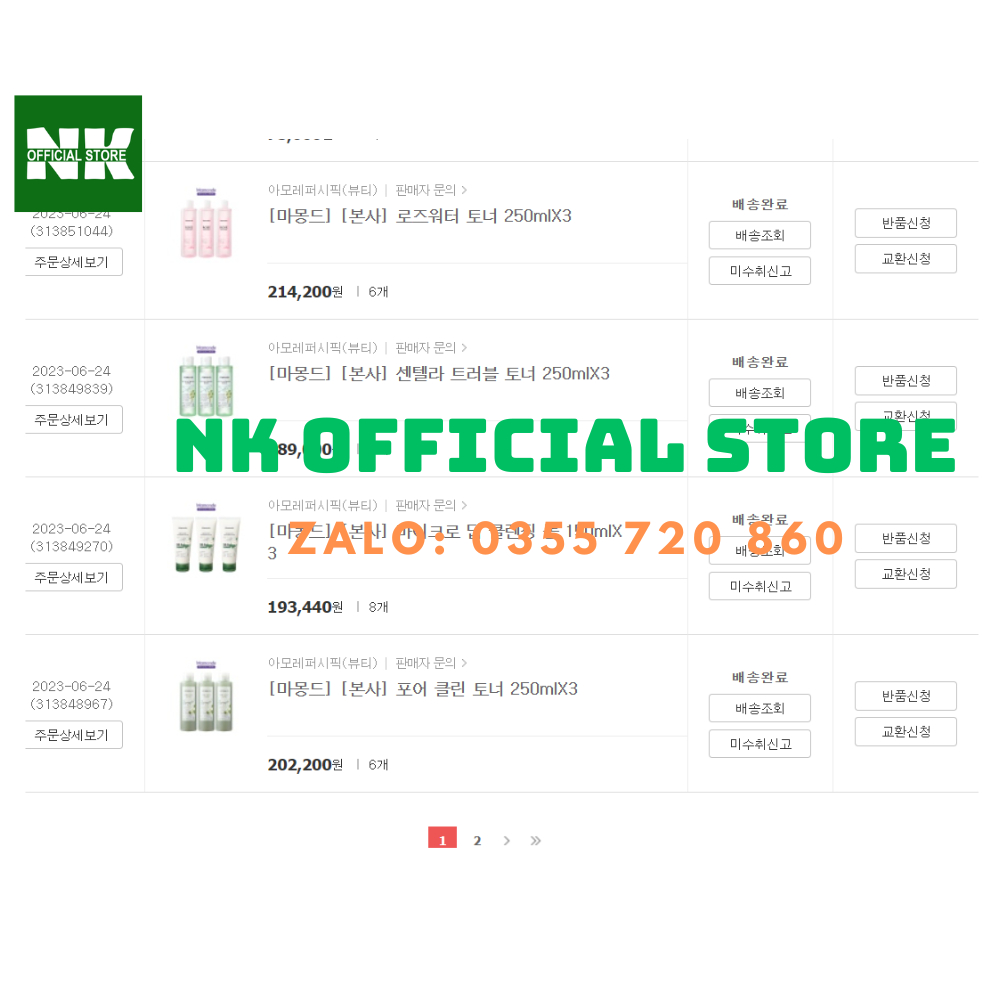Click 미수취신고 for the rose water toner order
The height and width of the screenshot is (1000, 1000).
click(760, 271)
